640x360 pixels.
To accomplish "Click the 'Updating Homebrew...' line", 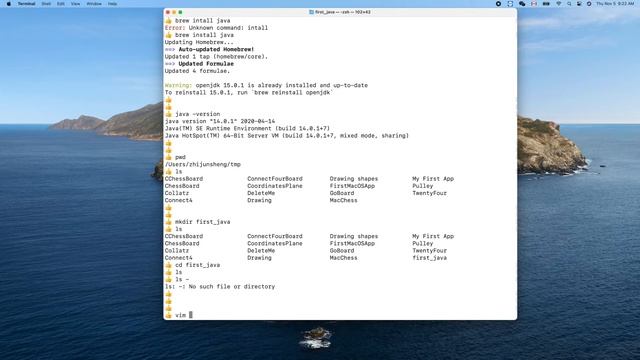I will coord(199,42).
